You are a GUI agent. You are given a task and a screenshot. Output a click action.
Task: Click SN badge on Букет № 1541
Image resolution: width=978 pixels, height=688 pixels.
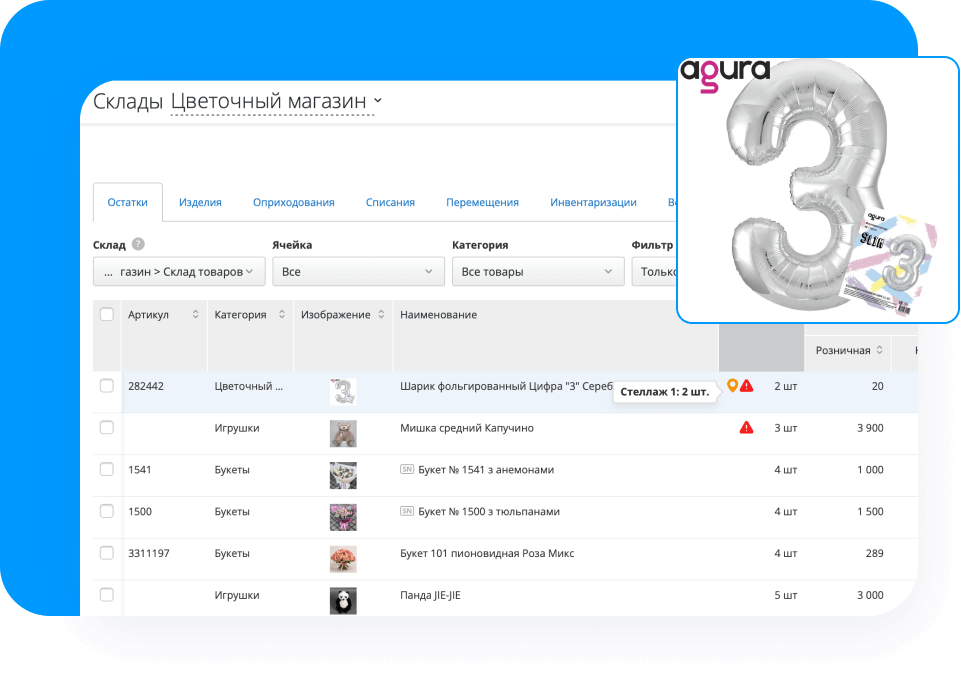tap(406, 470)
